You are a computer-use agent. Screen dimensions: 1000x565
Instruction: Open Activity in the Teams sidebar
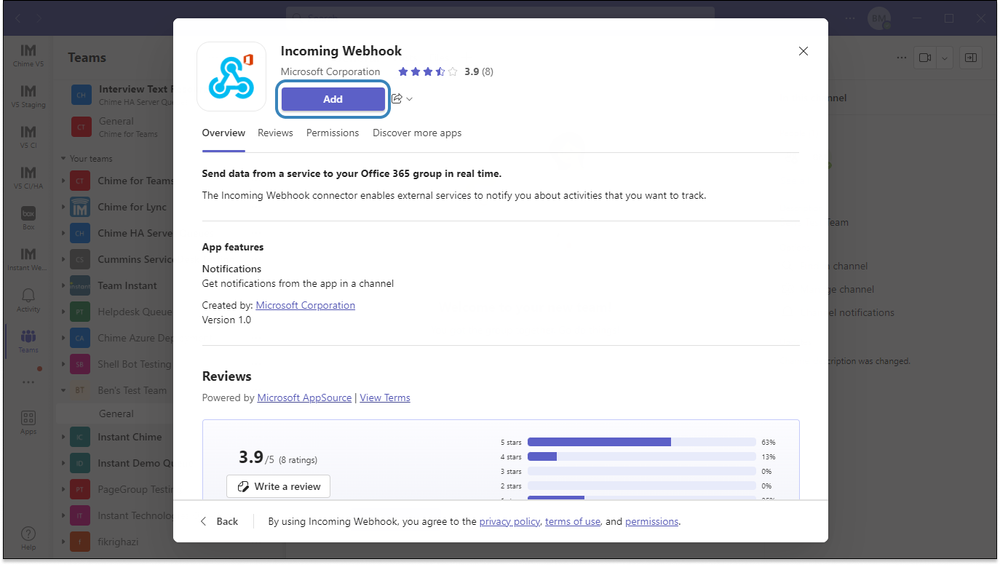point(28,300)
